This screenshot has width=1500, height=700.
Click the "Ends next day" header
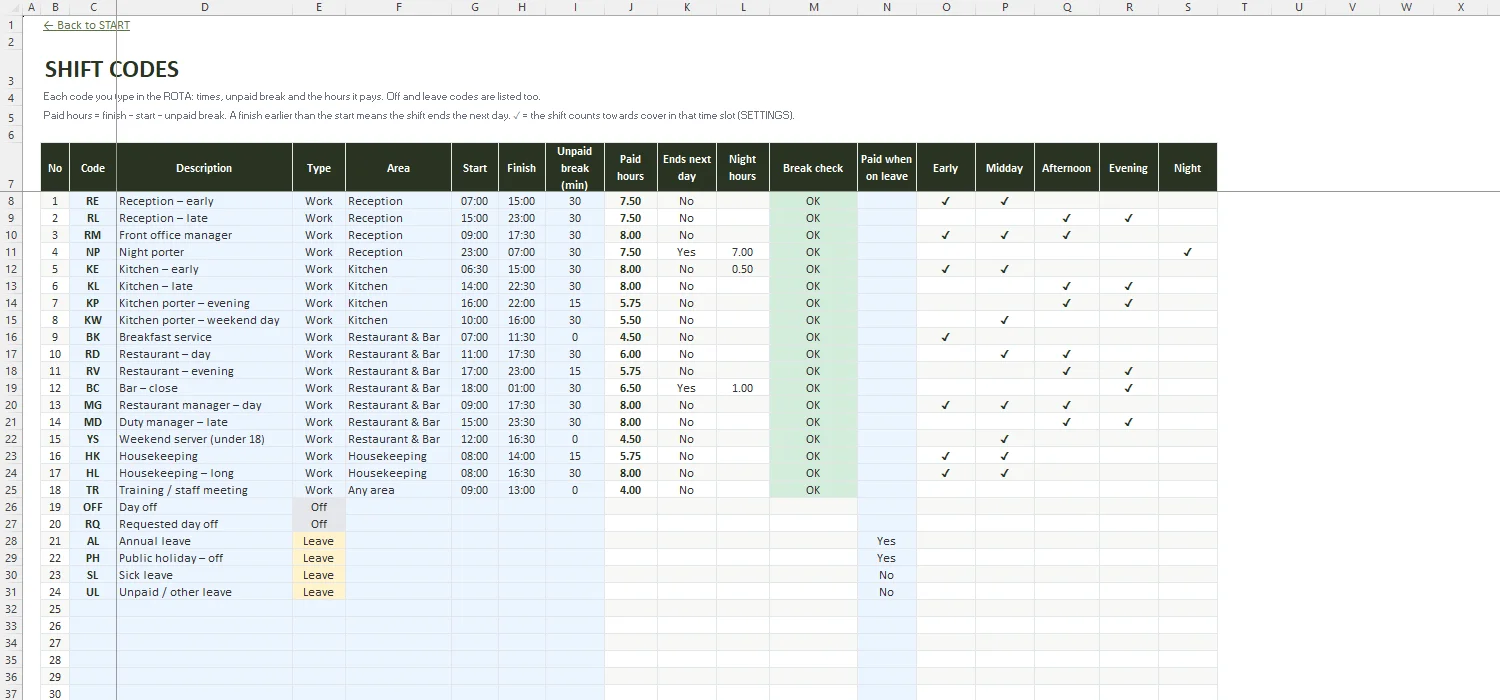pos(687,167)
